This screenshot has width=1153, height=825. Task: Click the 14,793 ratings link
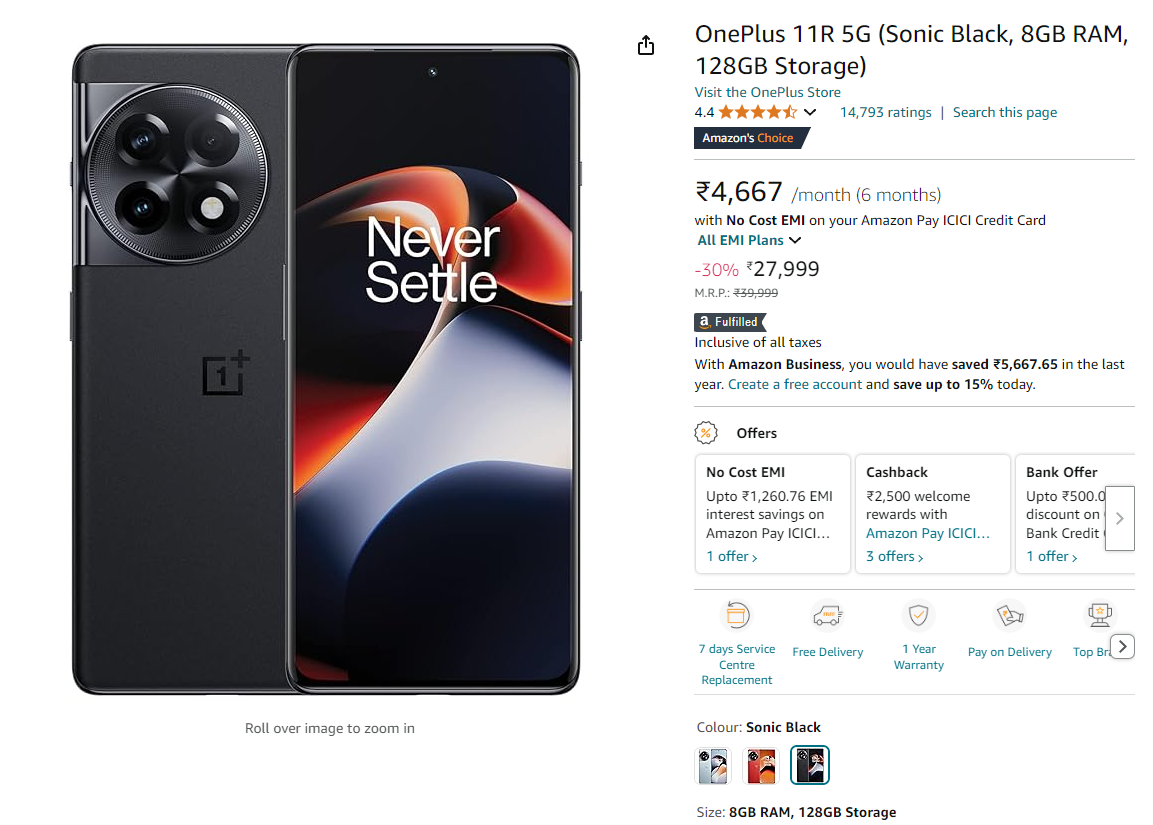[x=885, y=112]
